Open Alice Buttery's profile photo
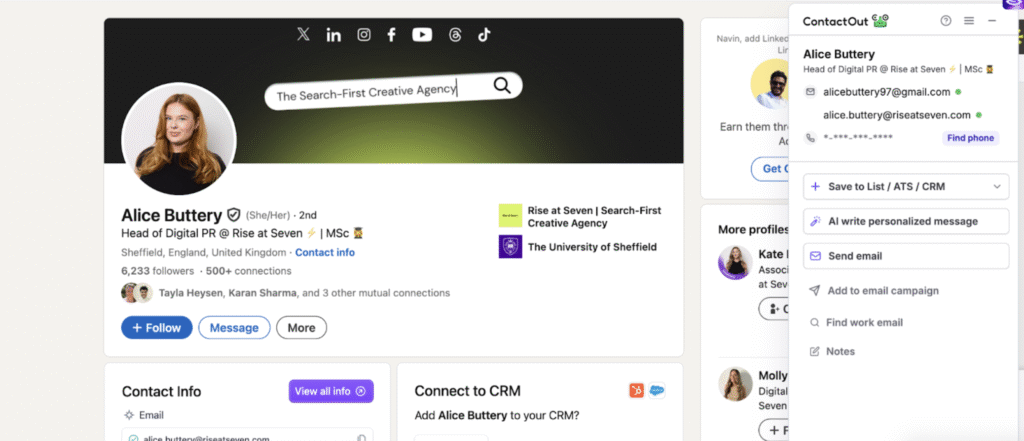1024x441 pixels. click(x=179, y=139)
